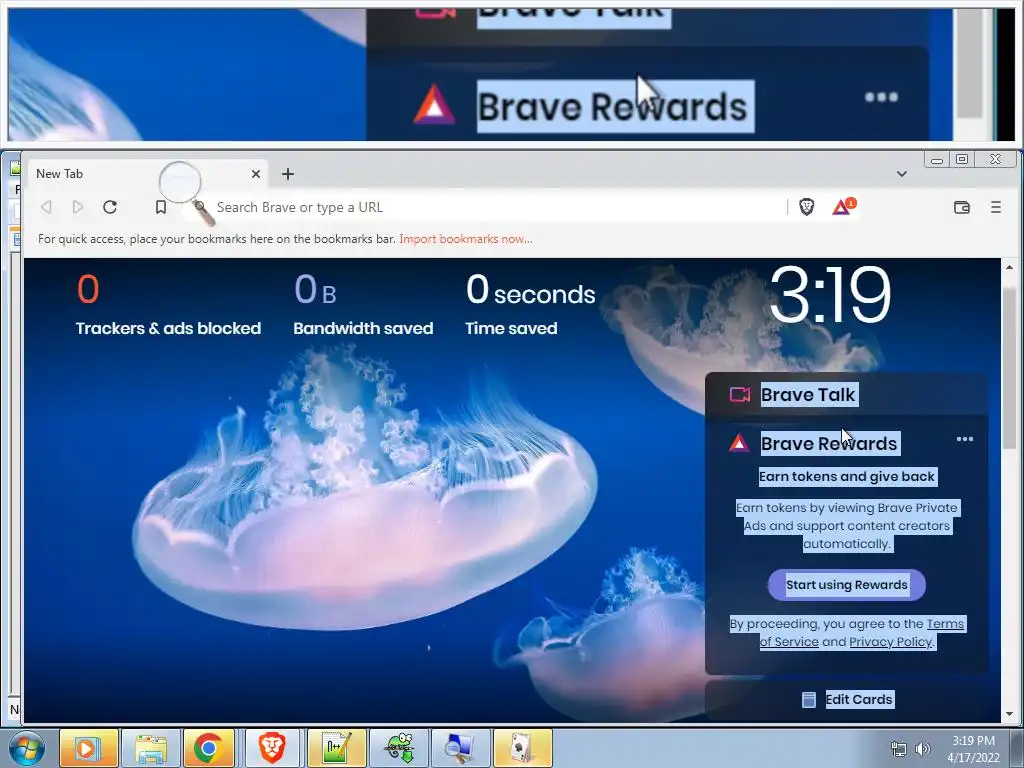1024x768 pixels.
Task: Click the Trackers & ads blocked stat
Action: 168,305
